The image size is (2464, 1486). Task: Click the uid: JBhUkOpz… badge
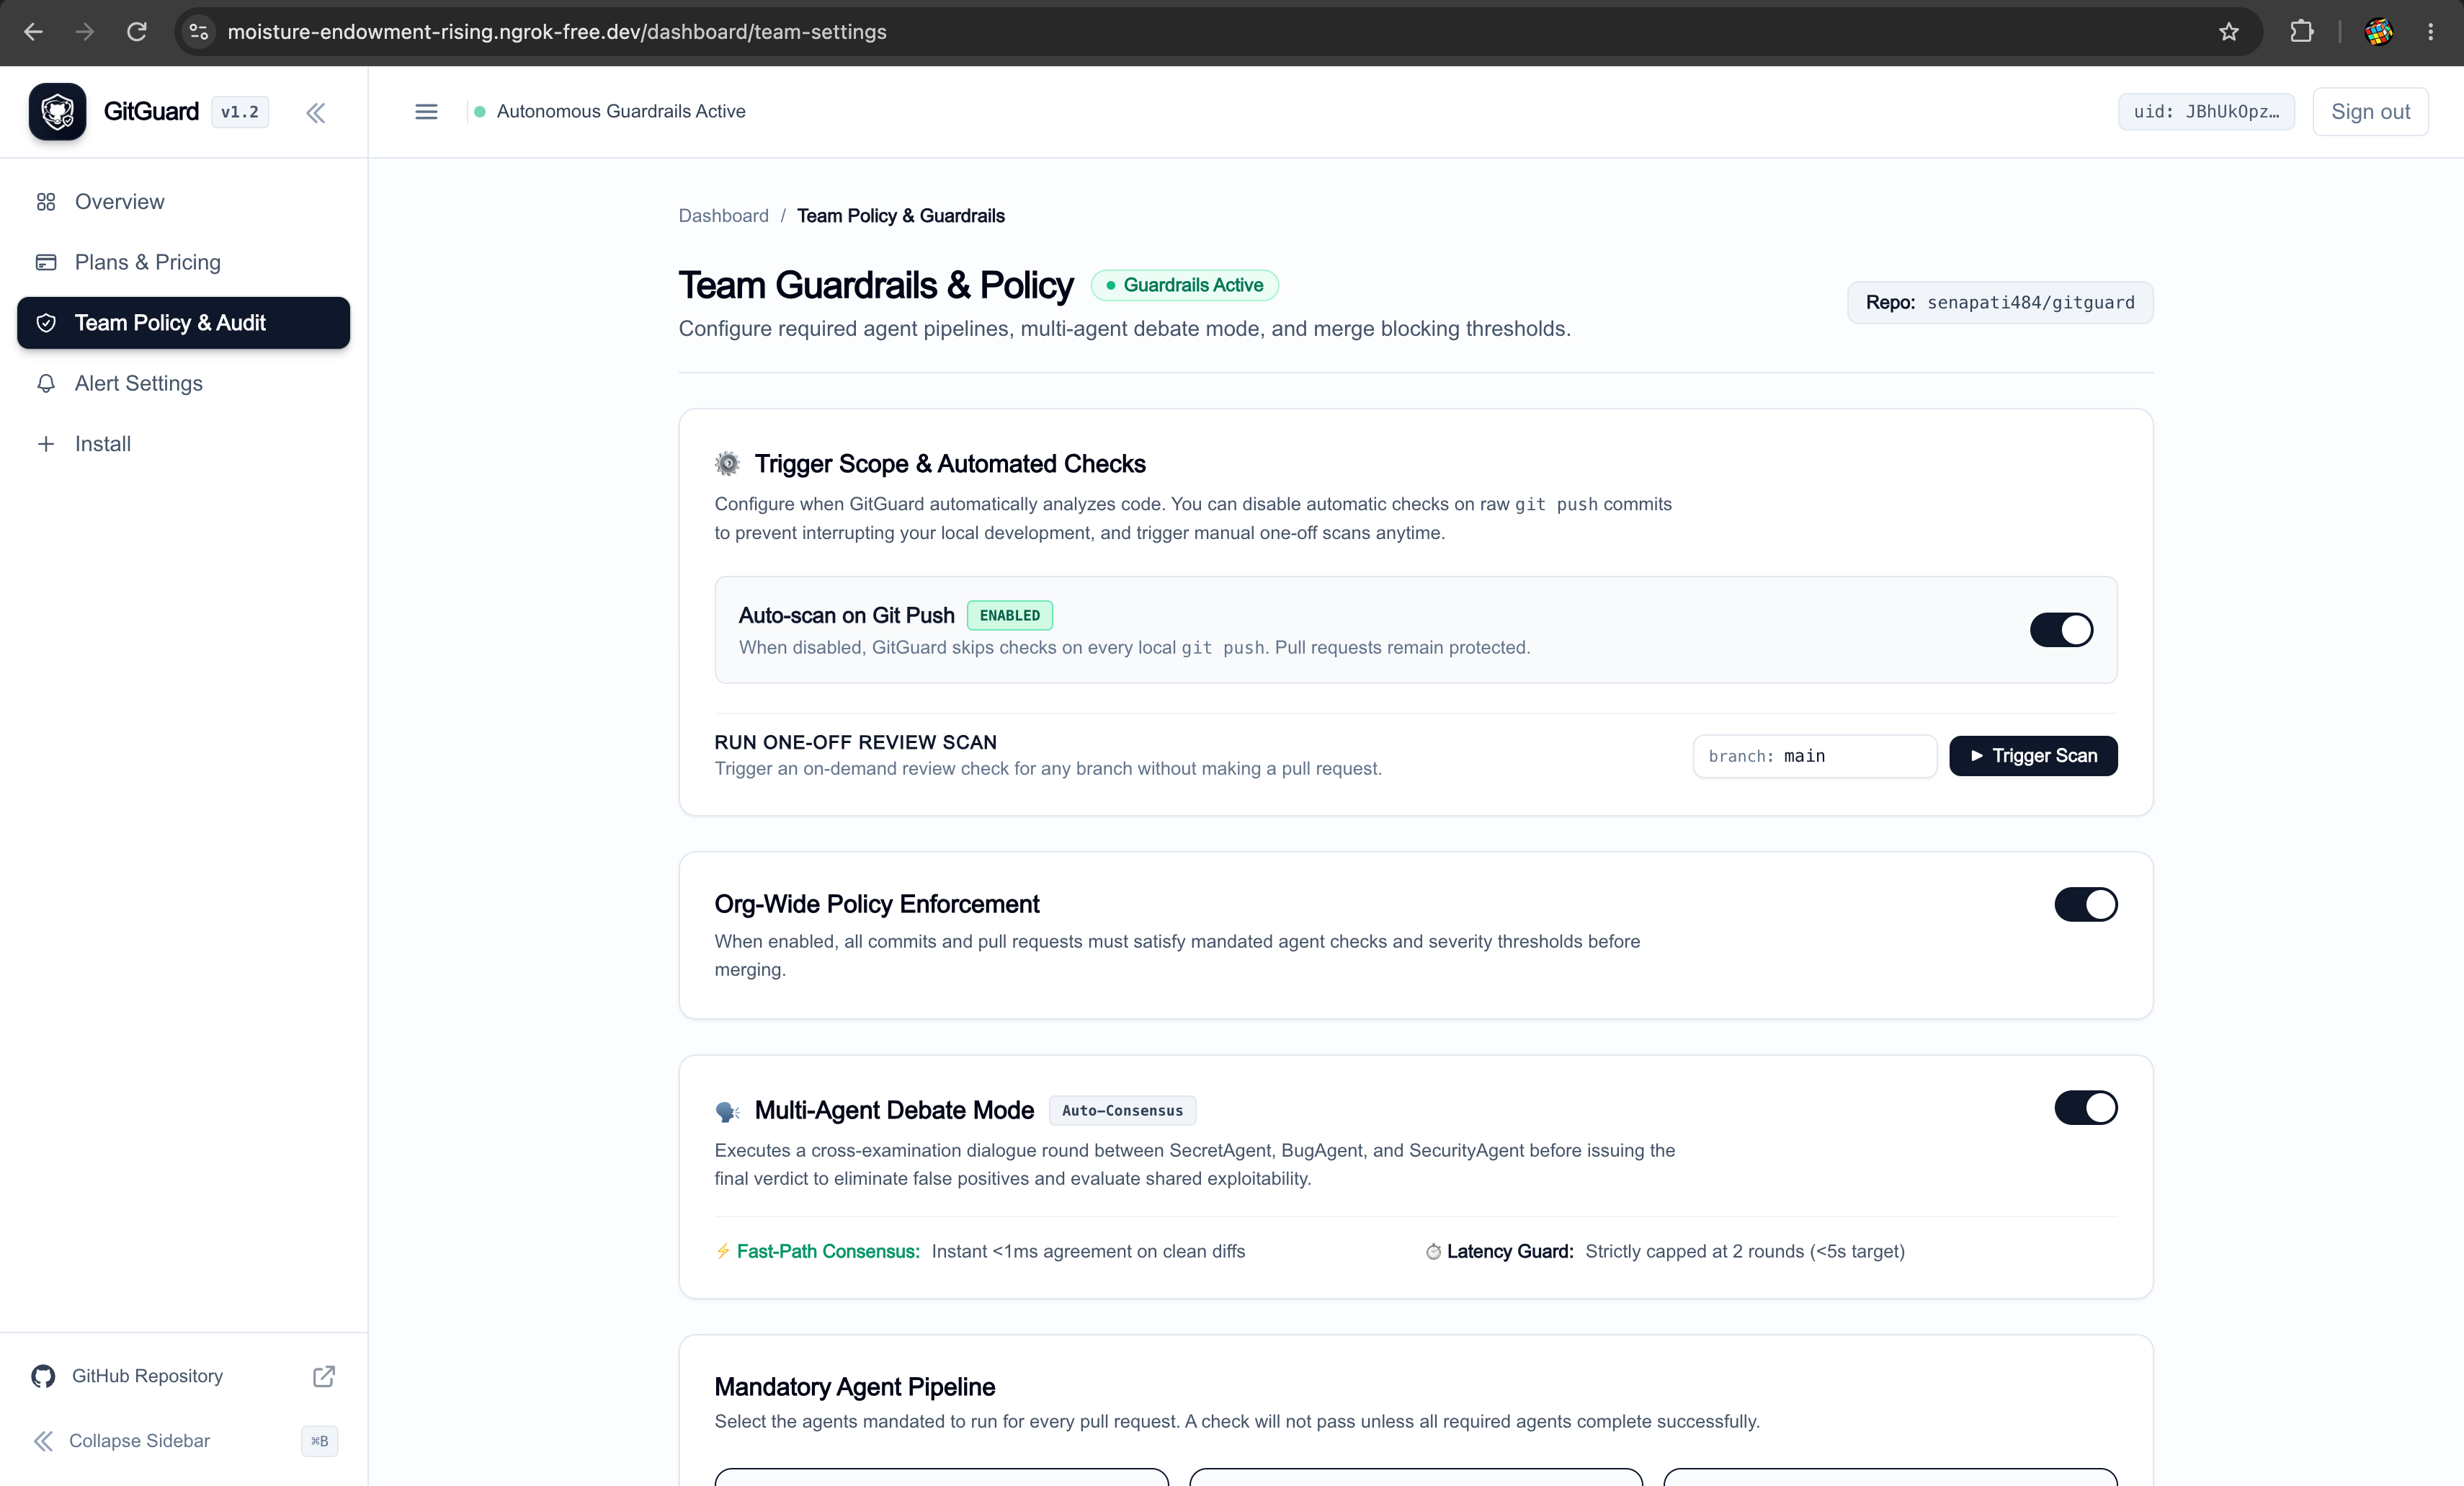click(2206, 111)
